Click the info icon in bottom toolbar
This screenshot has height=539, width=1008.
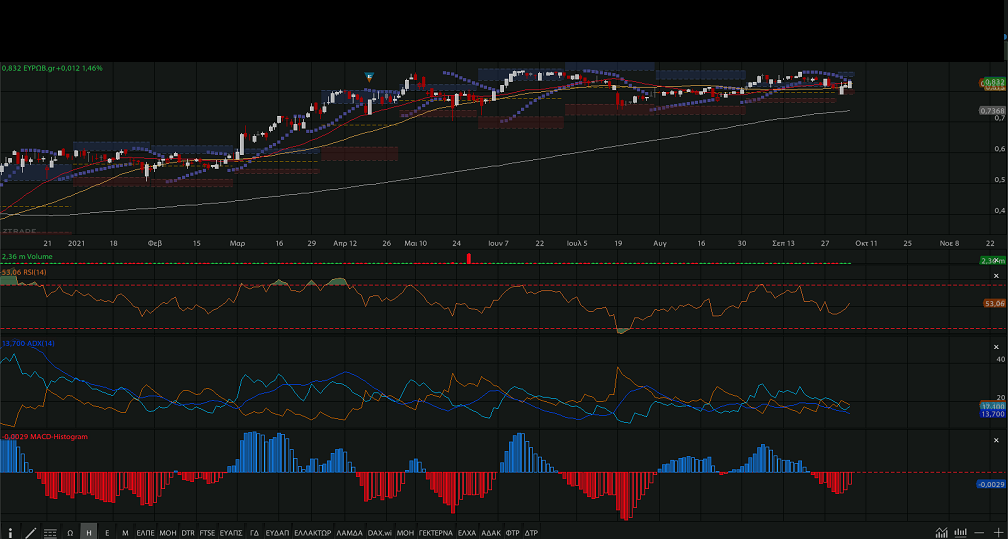coord(12,533)
